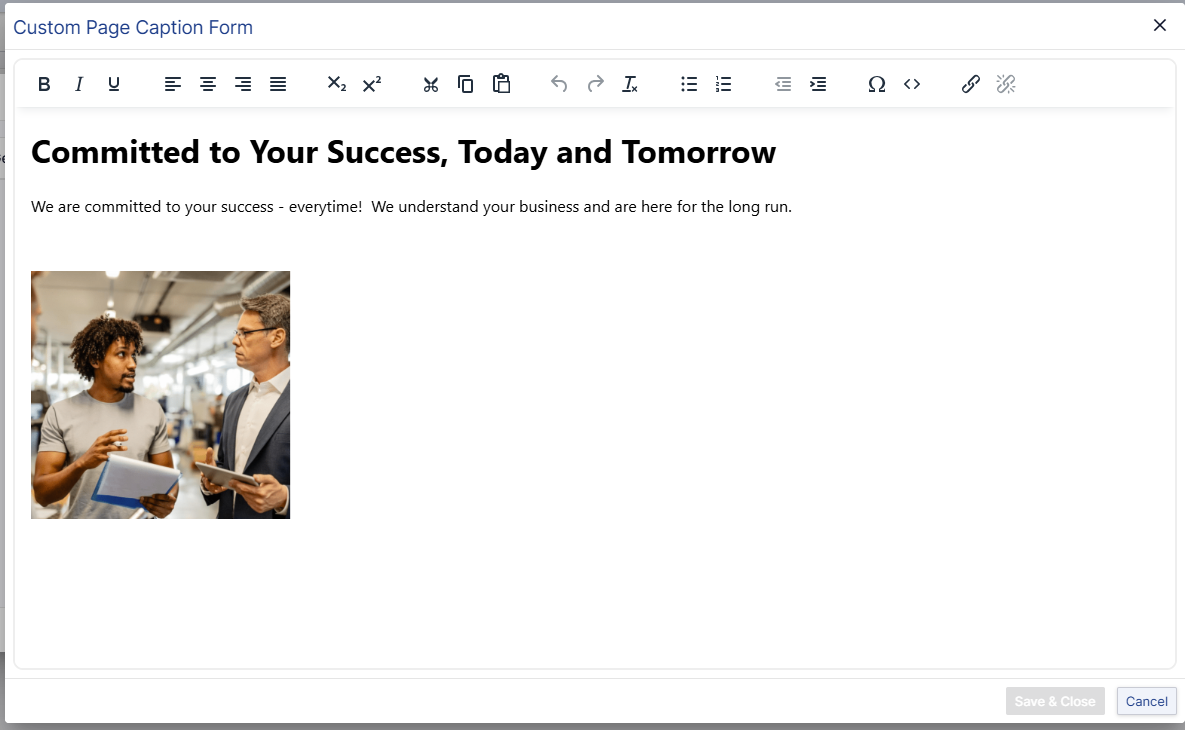The height and width of the screenshot is (730, 1185).
Task: Clear text formatting
Action: pyautogui.click(x=630, y=84)
